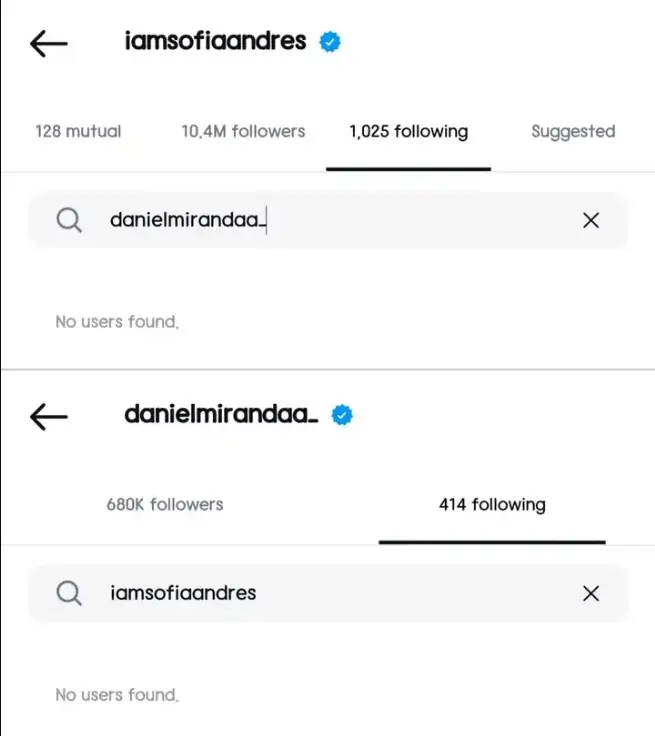Click the magnifier icon in iamsofiaandres search box
Viewport: 655px width, 736px height.
coord(69,593)
